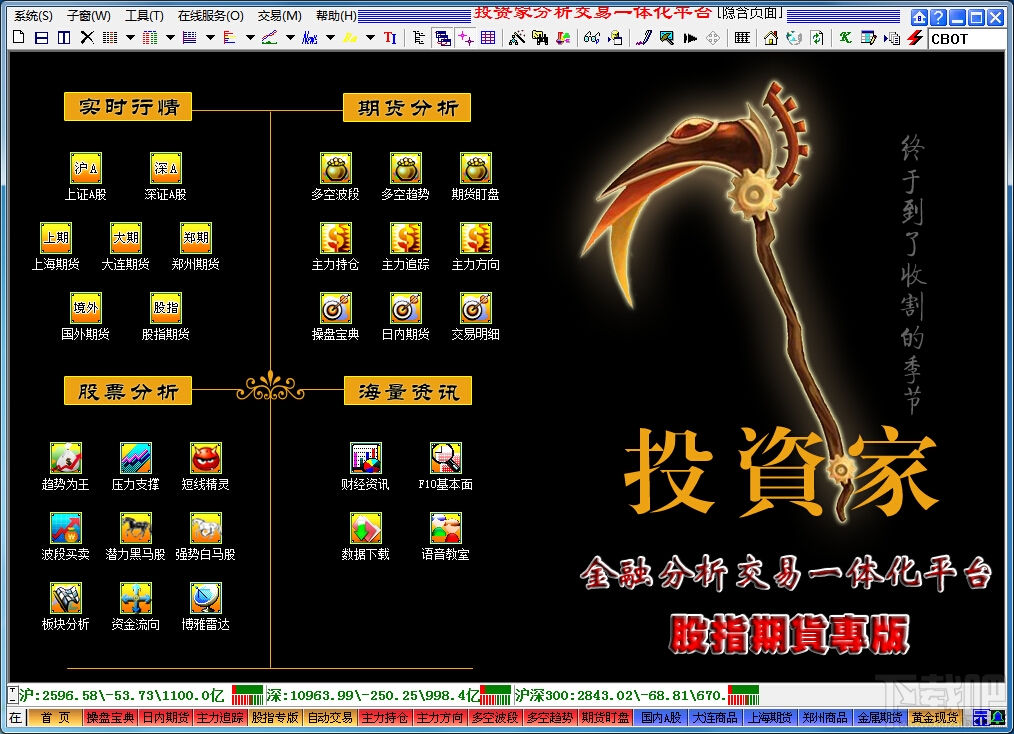Open 操盘宝典 target icon
The height and width of the screenshot is (734, 1014).
[336, 308]
